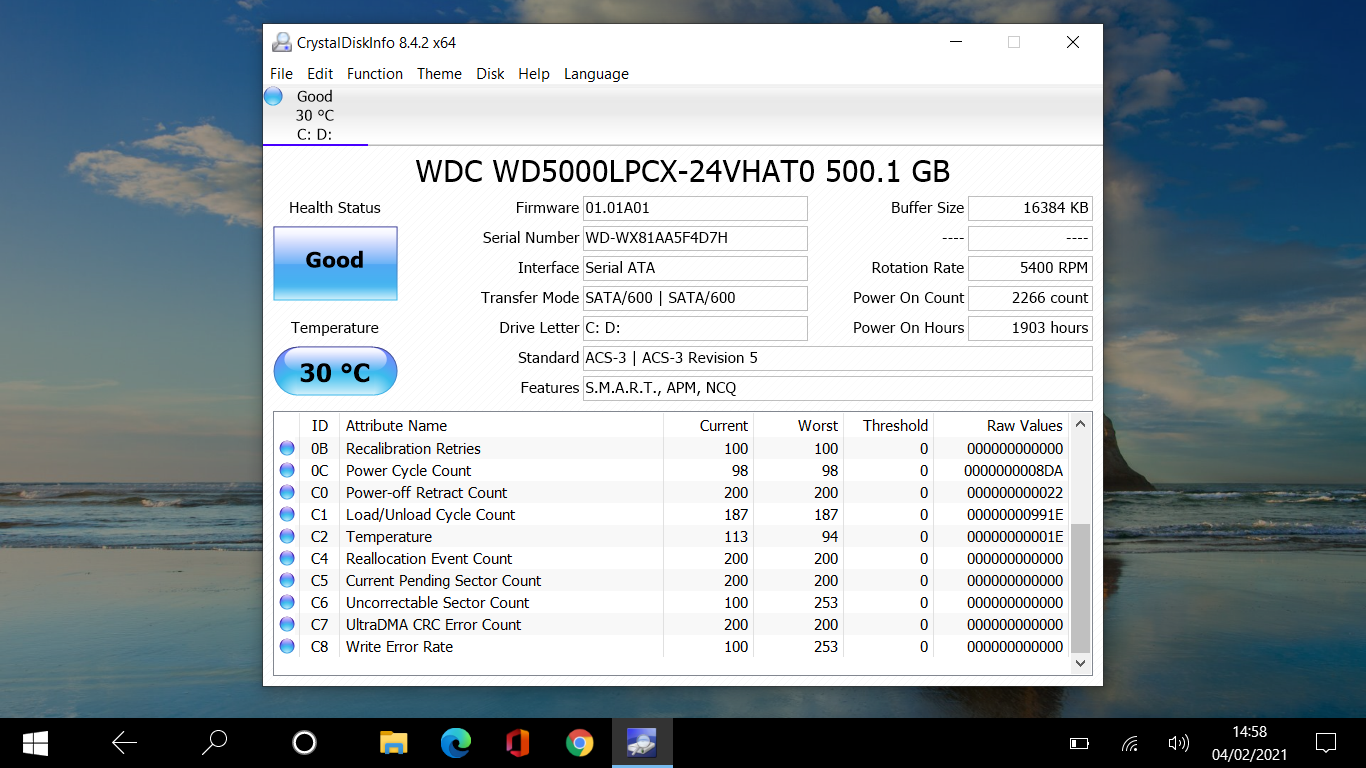Open the File menu

tap(282, 74)
